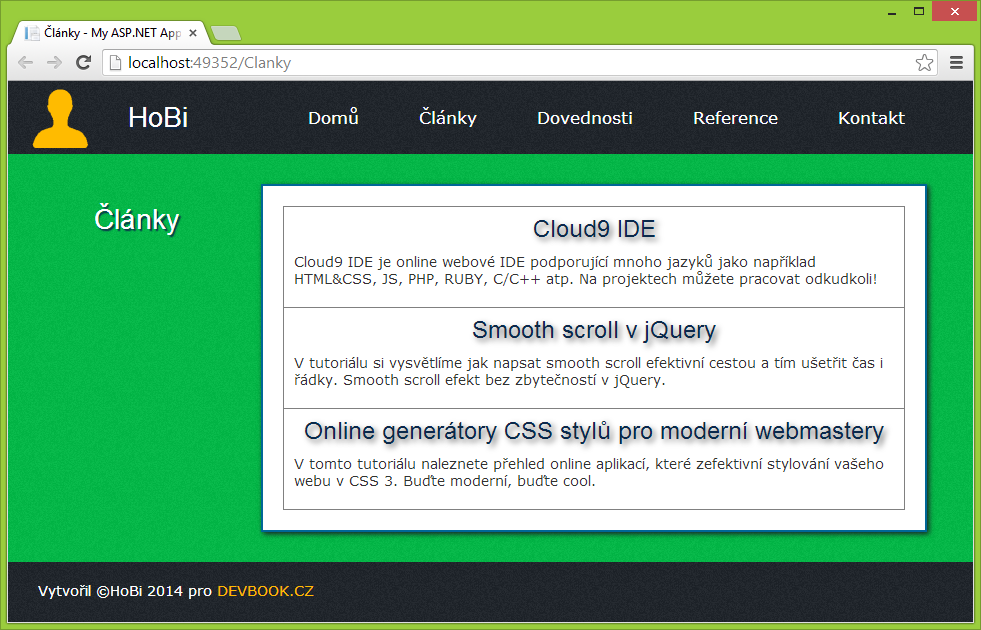Open the Dovednosti section
Image resolution: width=981 pixels, height=630 pixels.
[584, 117]
